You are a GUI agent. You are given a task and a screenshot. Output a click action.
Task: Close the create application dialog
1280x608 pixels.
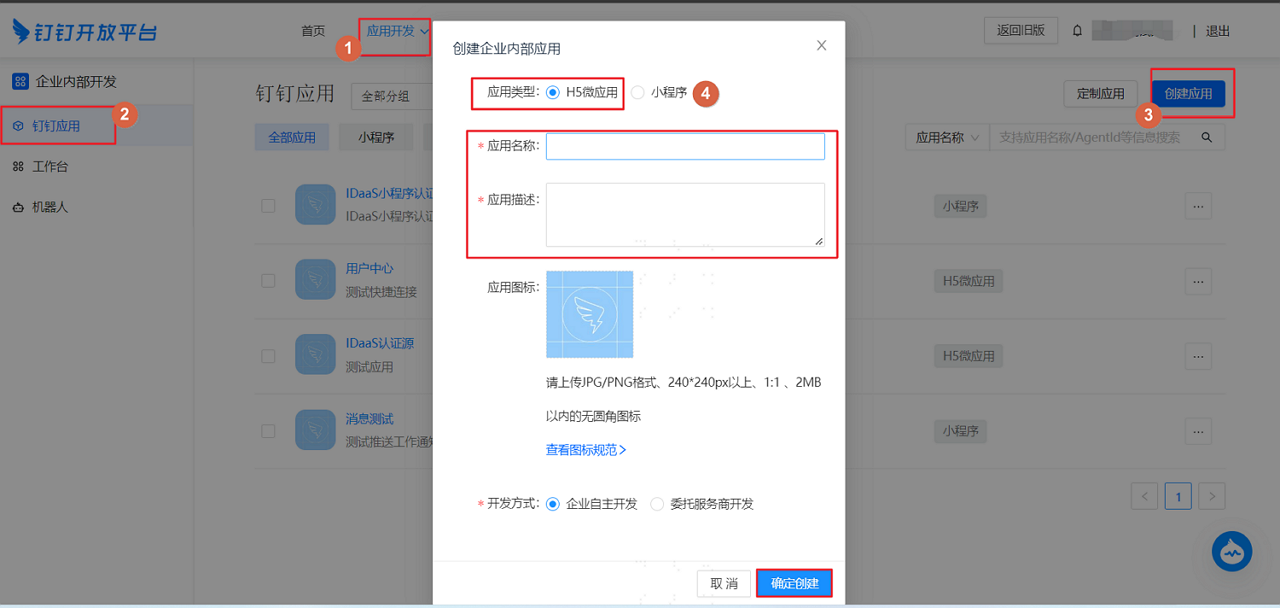[822, 45]
